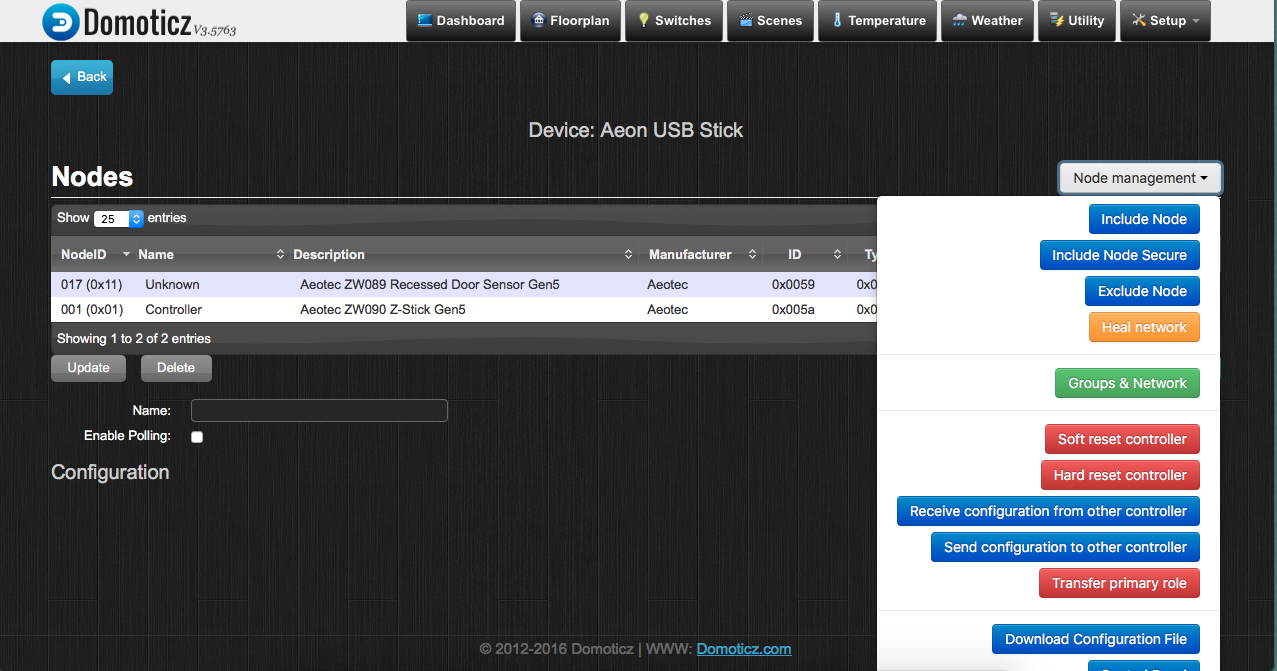Click the Dashboard monitor icon

[424, 20]
